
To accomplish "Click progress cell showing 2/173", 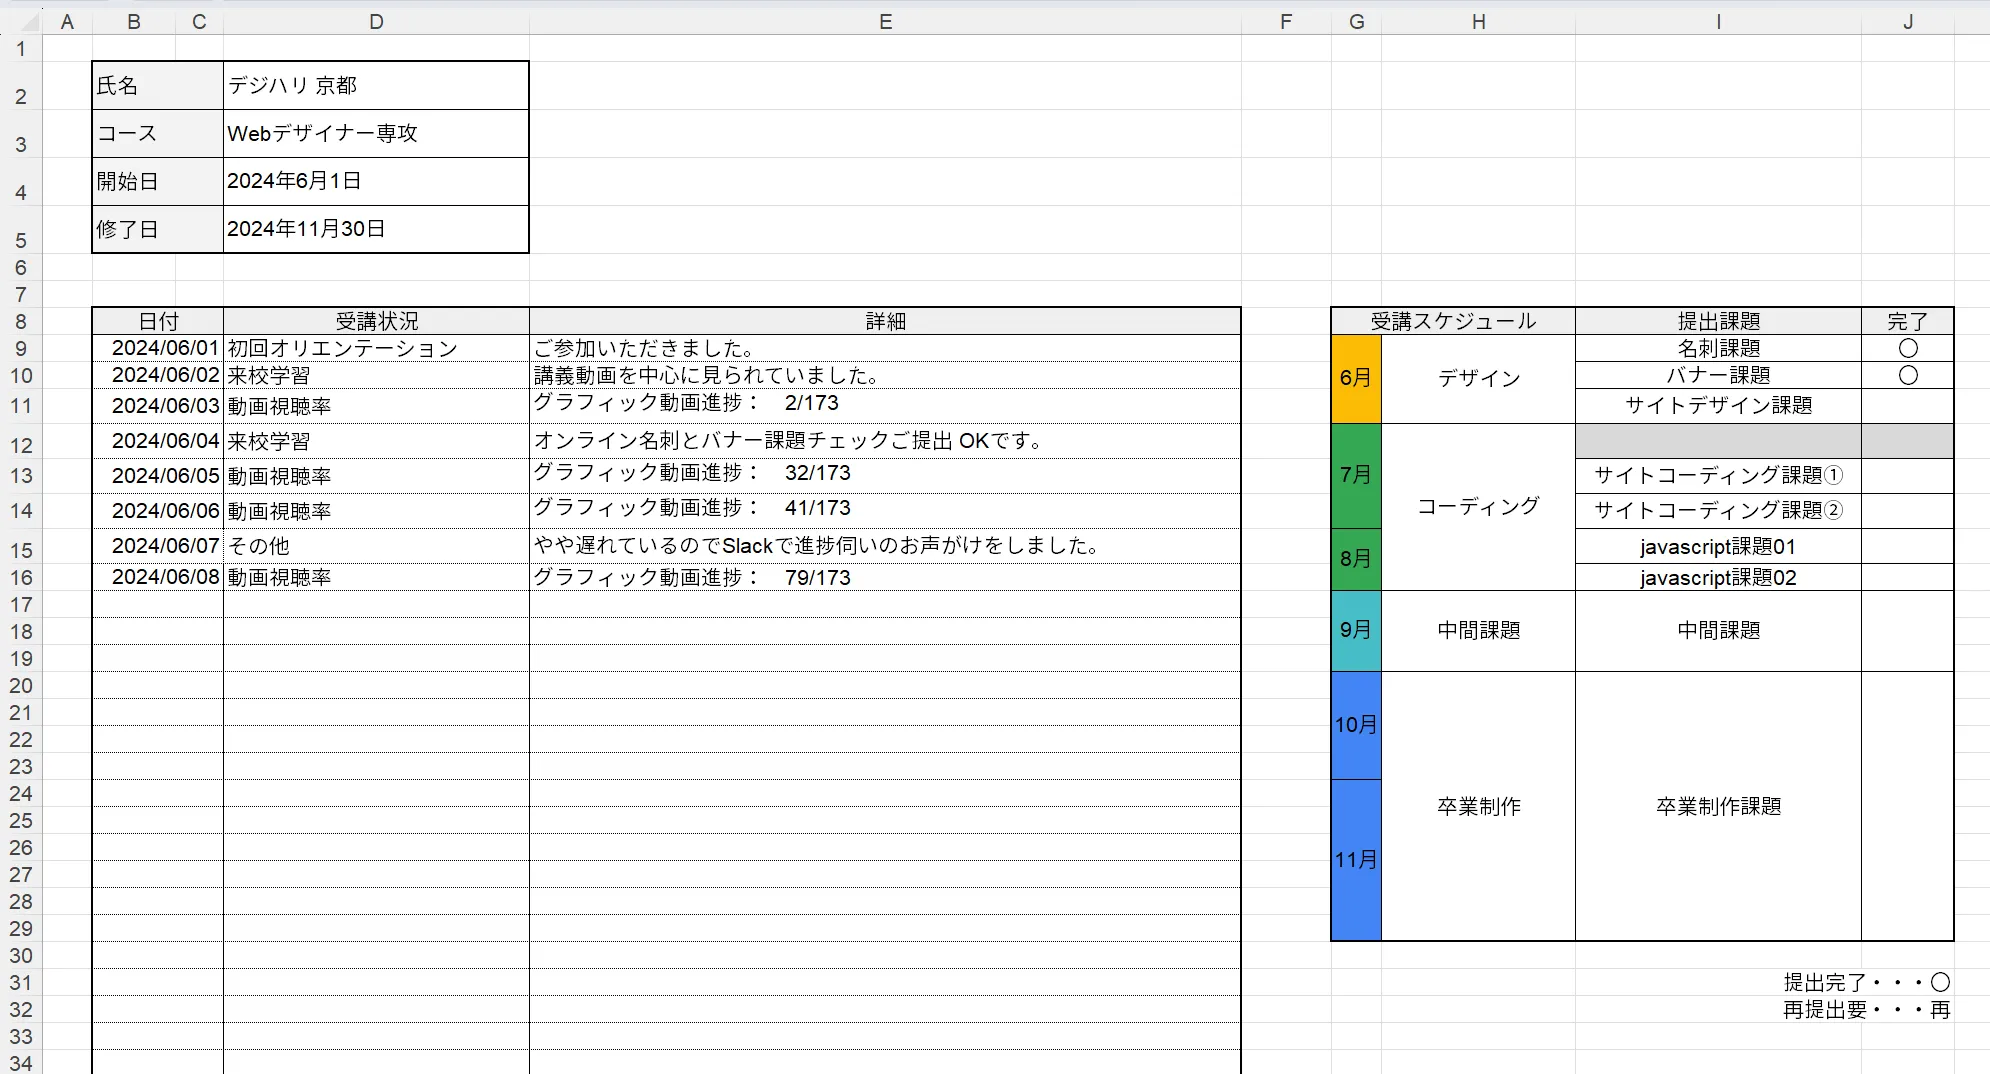I will pyautogui.click(x=885, y=406).
